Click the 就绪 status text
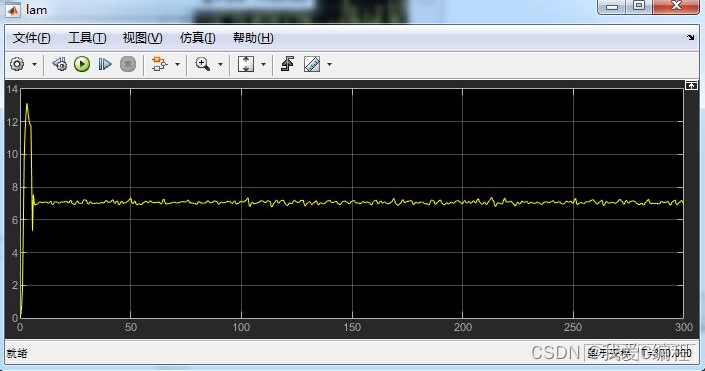Image resolution: width=705 pixels, height=371 pixels. click(17, 353)
